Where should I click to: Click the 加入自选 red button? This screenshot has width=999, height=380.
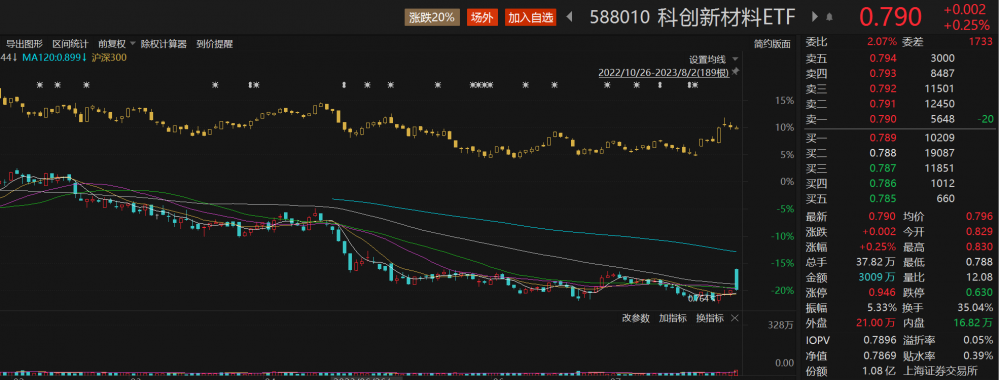[x=531, y=18]
